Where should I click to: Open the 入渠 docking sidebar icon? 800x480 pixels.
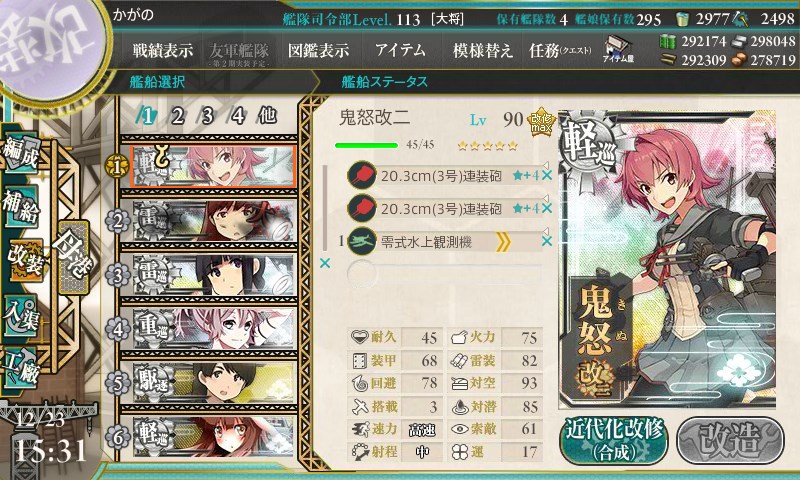22,314
